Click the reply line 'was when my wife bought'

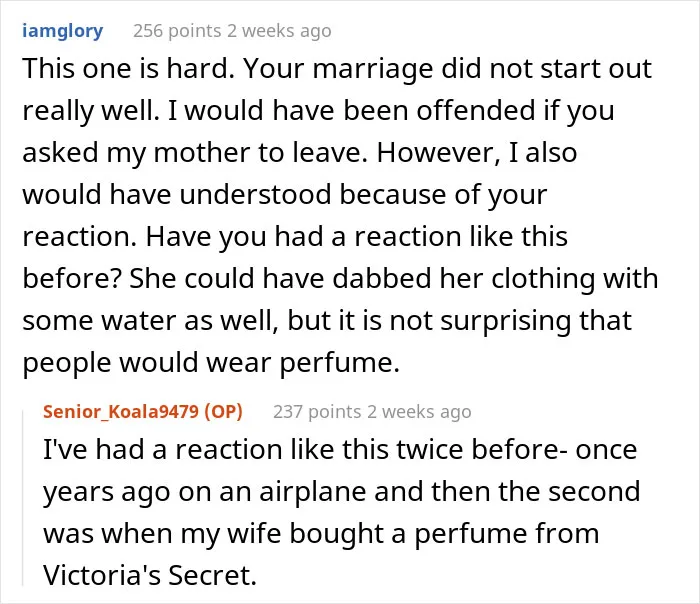click(321, 534)
